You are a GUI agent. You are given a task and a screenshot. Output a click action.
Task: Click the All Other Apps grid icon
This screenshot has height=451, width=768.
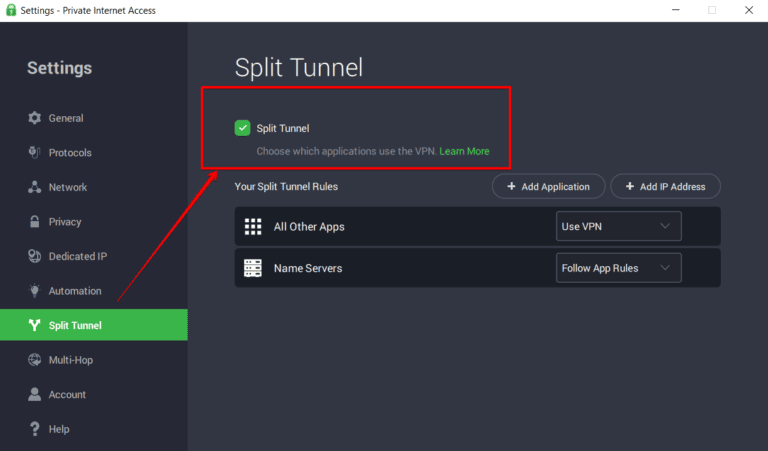(x=253, y=227)
